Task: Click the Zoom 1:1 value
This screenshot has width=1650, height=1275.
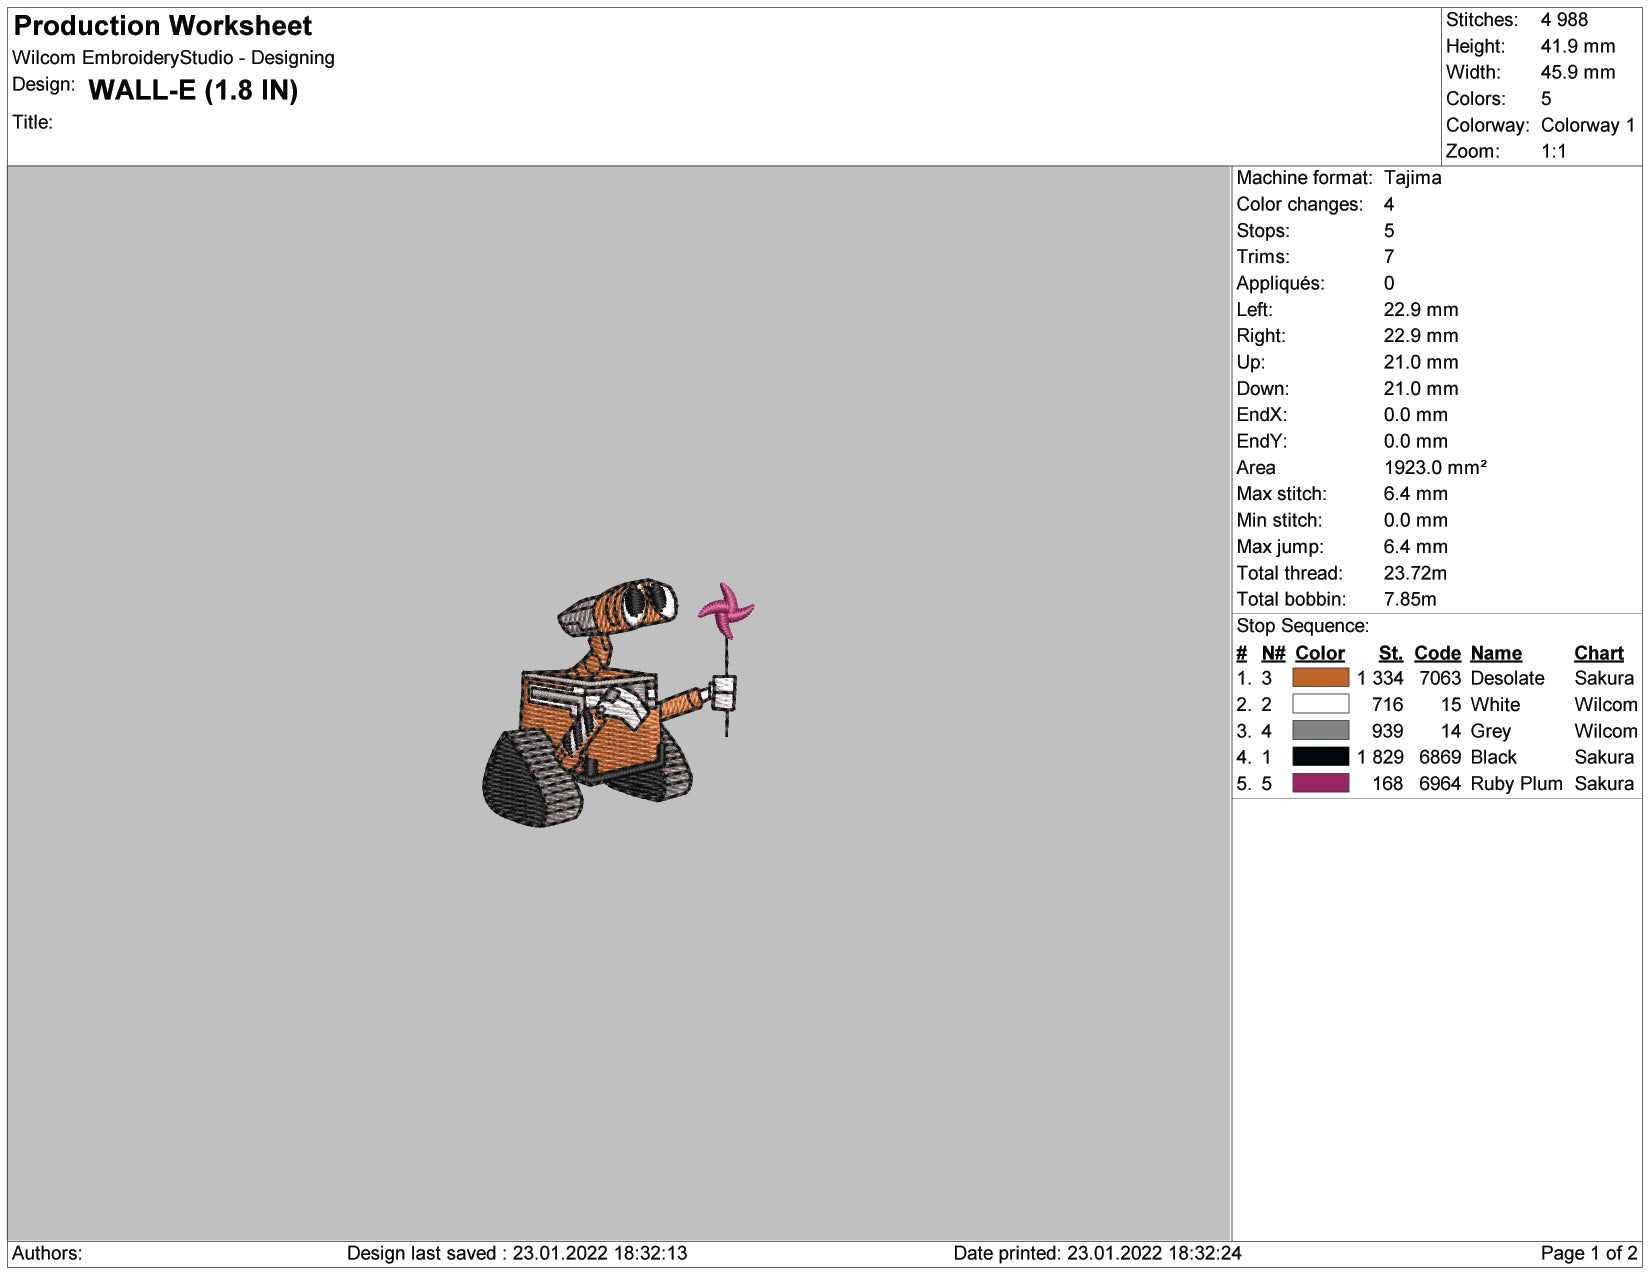Action: click(x=1554, y=151)
